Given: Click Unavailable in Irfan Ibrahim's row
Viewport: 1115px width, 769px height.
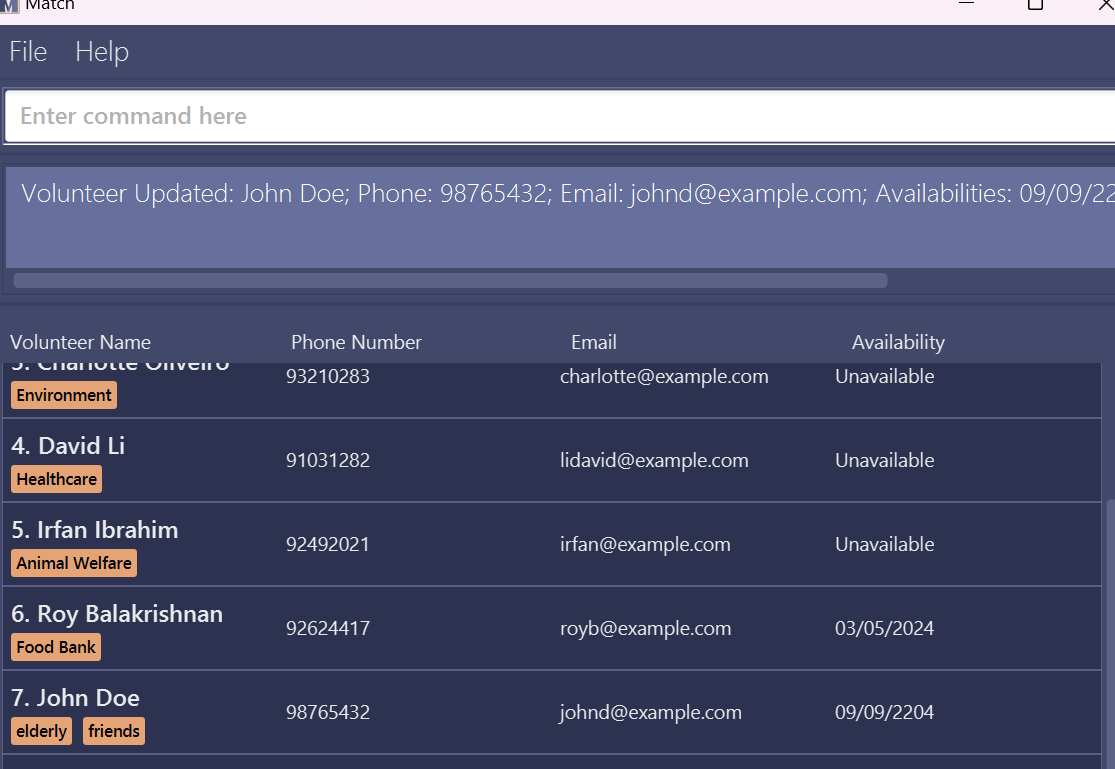Looking at the screenshot, I should coord(885,544).
